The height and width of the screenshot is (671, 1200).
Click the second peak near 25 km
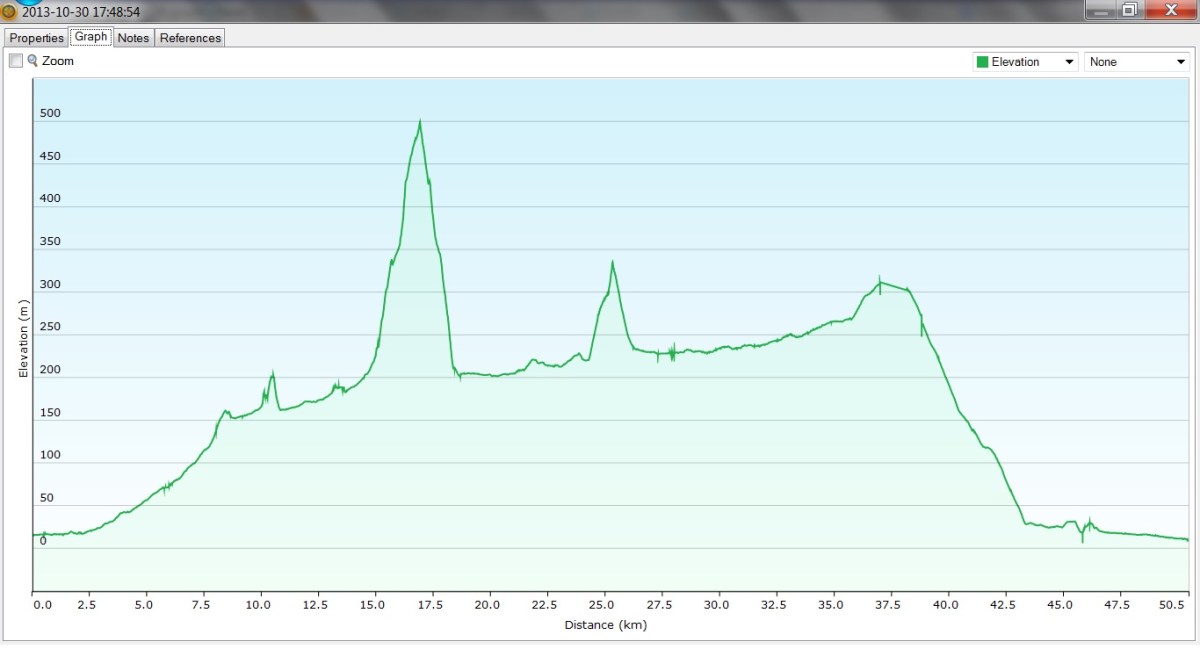click(612, 262)
